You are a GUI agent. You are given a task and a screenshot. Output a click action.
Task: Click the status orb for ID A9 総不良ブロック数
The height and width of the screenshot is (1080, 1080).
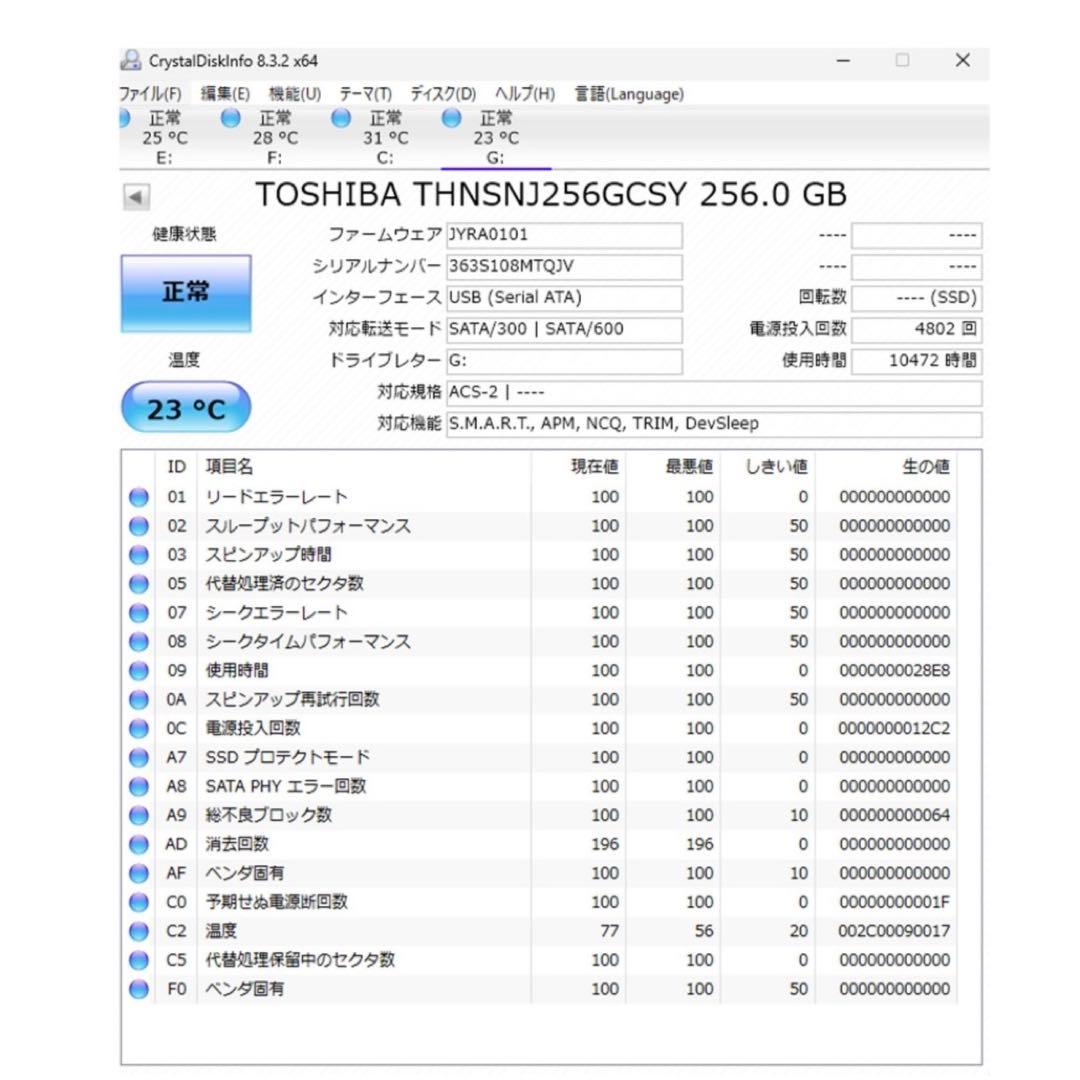coord(138,816)
